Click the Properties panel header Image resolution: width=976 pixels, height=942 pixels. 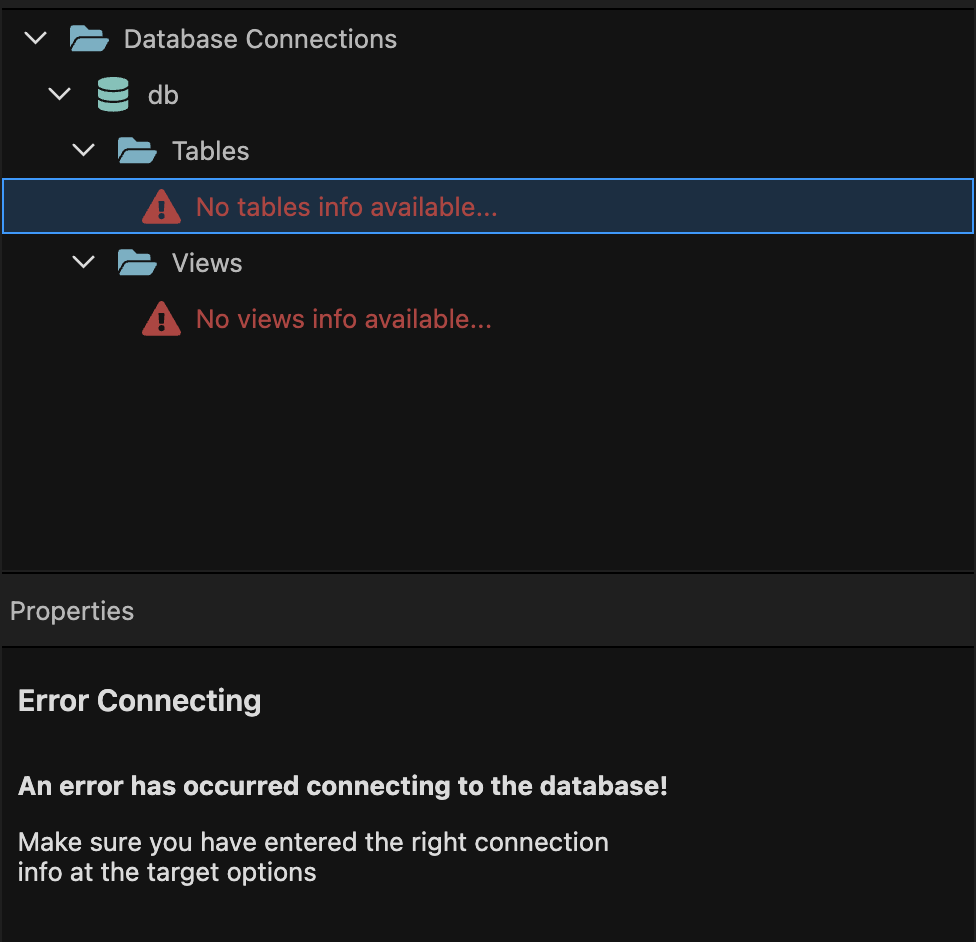[x=72, y=611]
